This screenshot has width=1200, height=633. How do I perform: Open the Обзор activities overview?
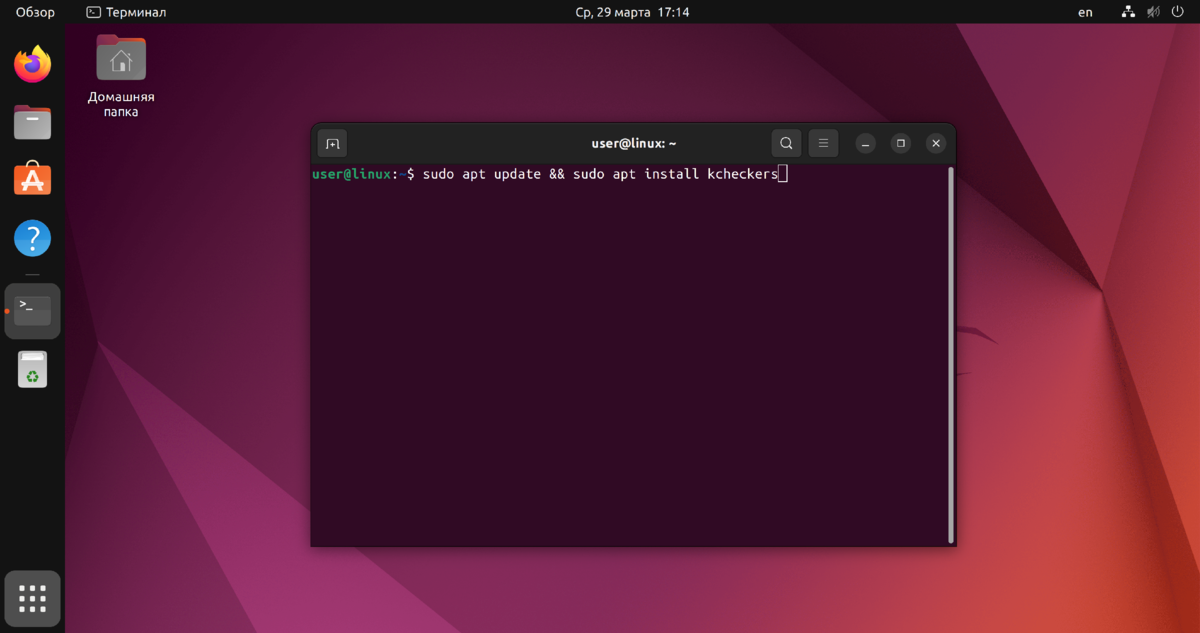35,12
